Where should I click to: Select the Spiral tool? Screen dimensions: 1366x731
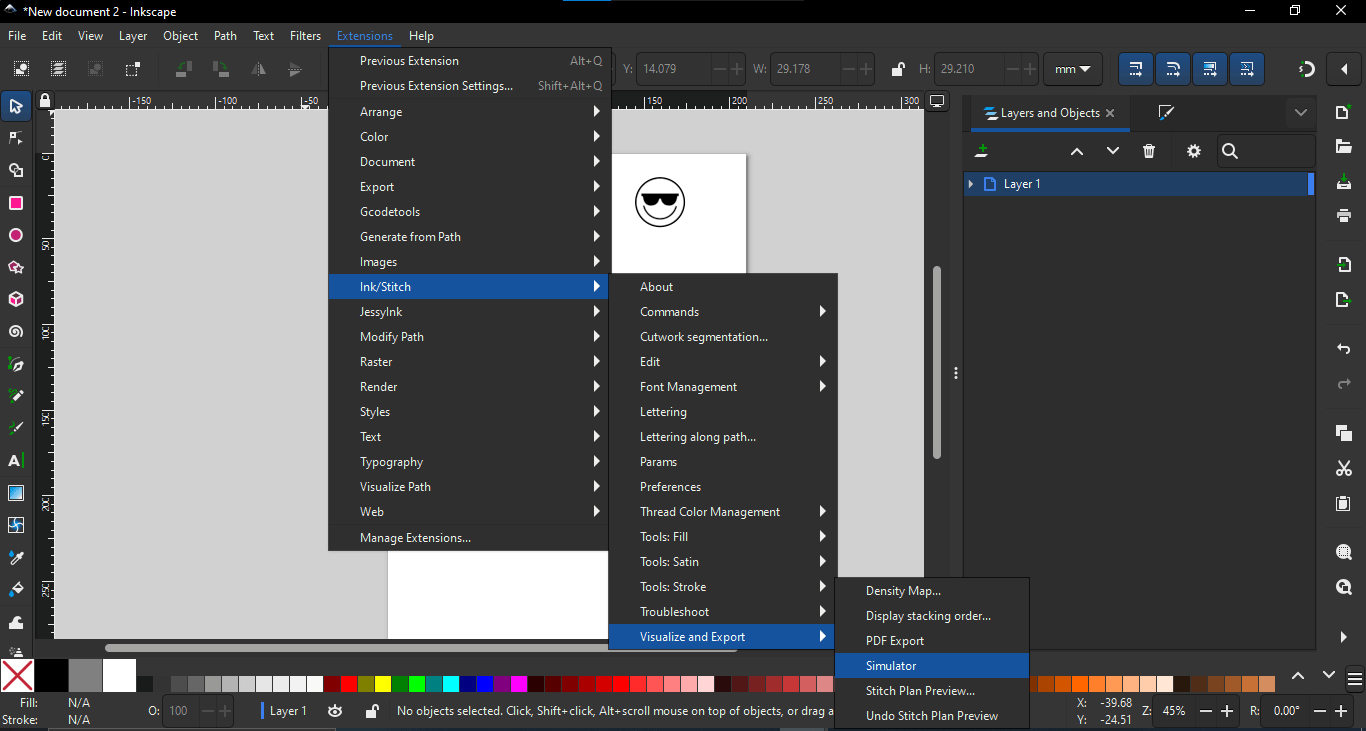[16, 332]
